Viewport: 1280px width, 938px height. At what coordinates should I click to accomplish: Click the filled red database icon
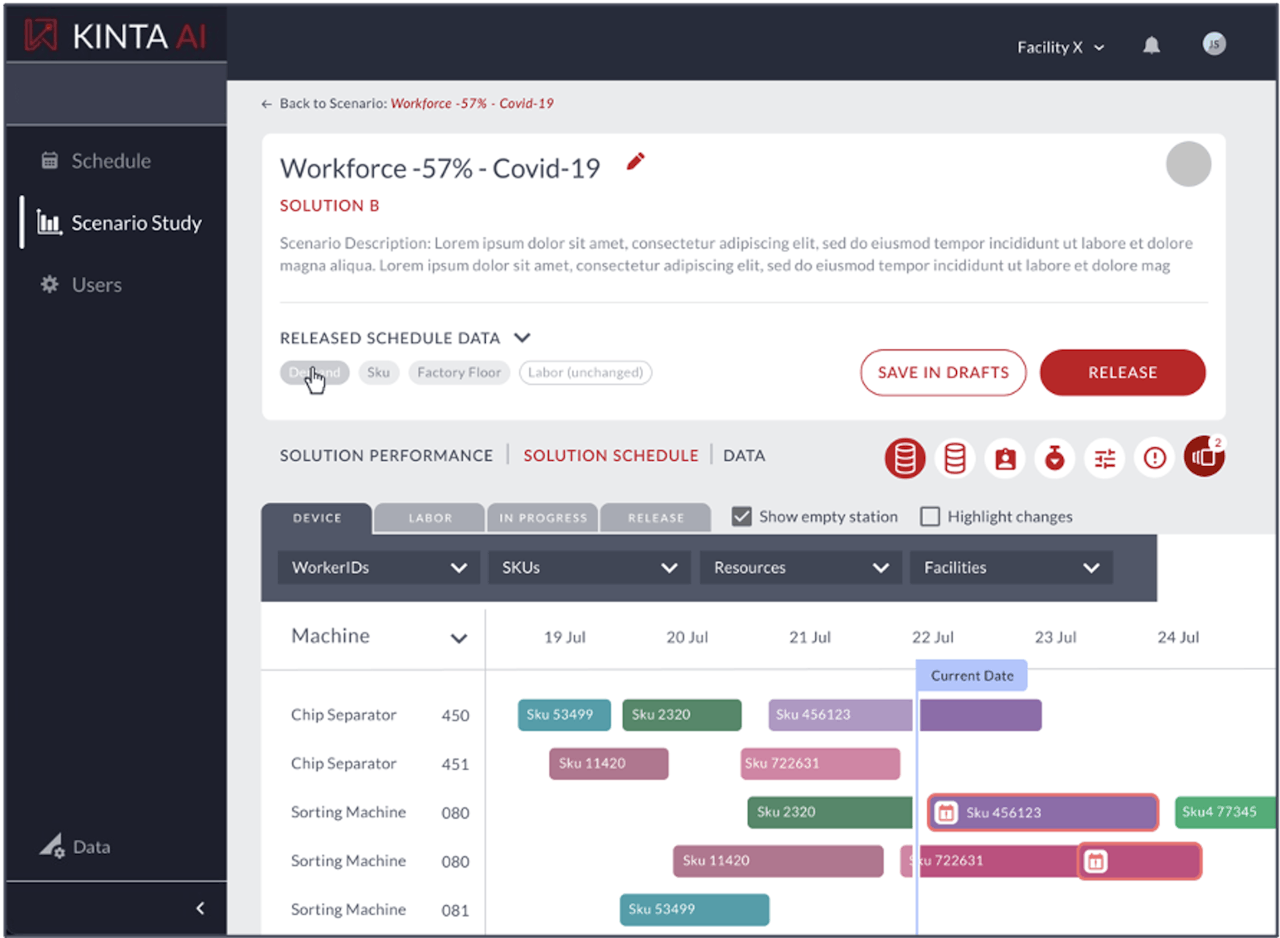904,458
